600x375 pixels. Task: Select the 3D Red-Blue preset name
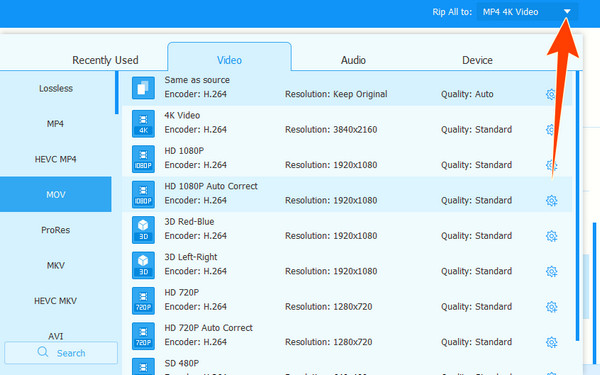point(189,222)
